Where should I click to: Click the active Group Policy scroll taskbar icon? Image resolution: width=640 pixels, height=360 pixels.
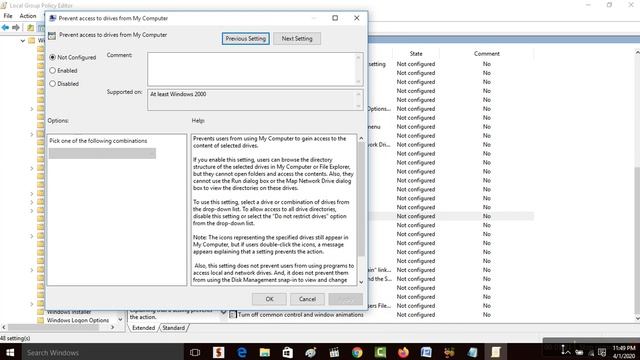click(496, 352)
